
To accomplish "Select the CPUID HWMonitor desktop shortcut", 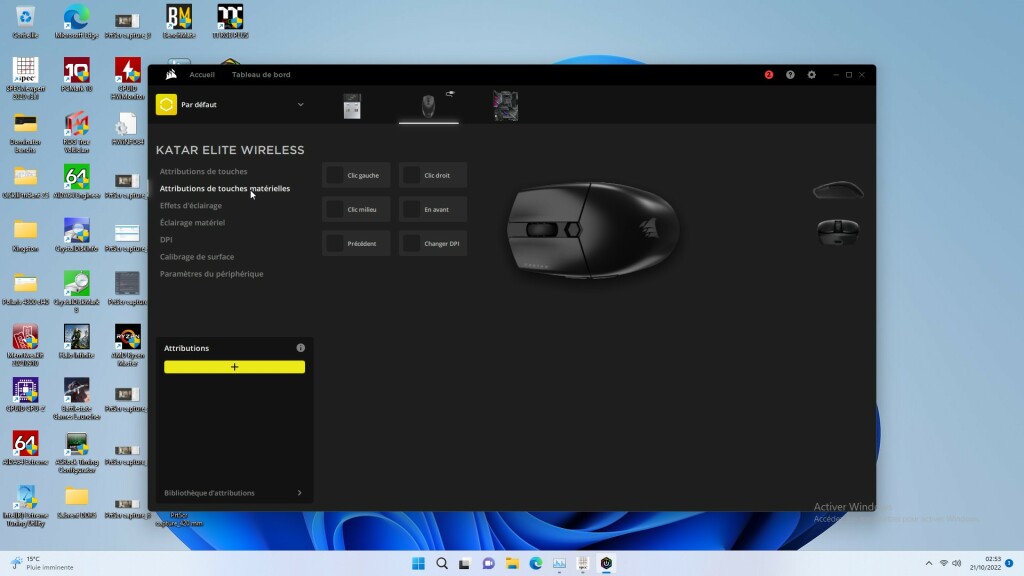I will [127, 78].
